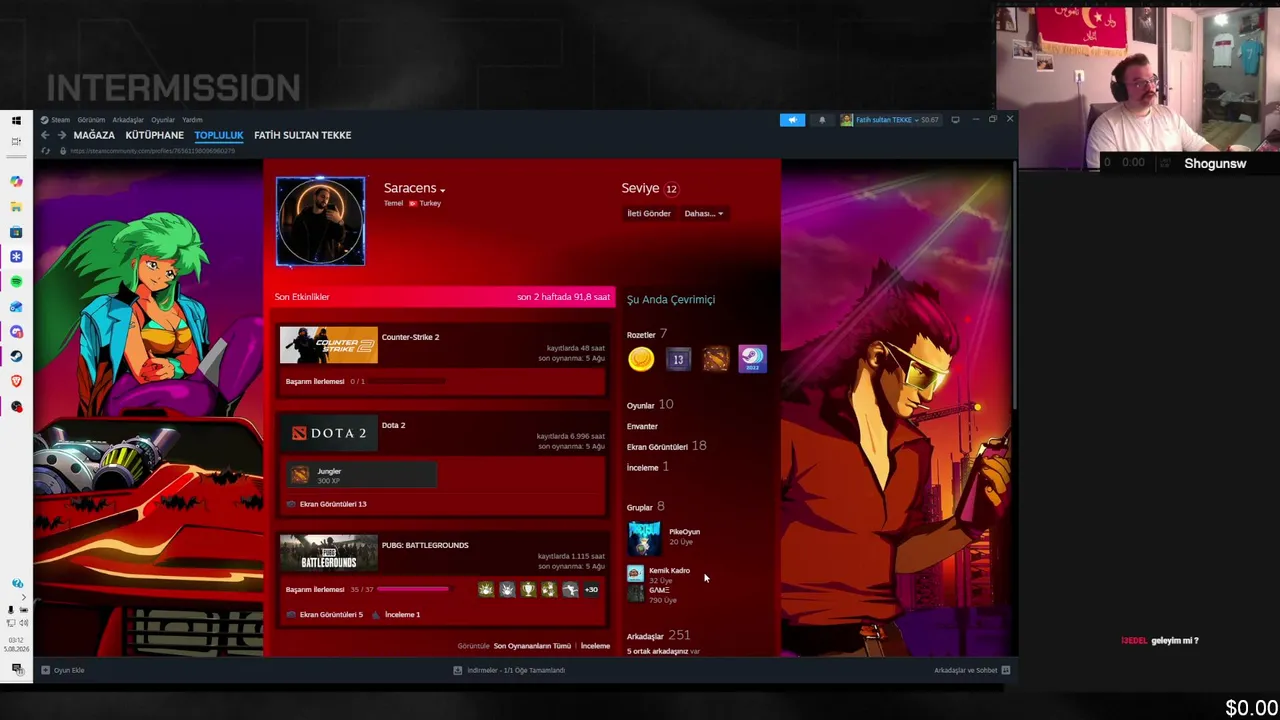Click the +30 more achievements indicator
1280x720 pixels.
click(591, 590)
